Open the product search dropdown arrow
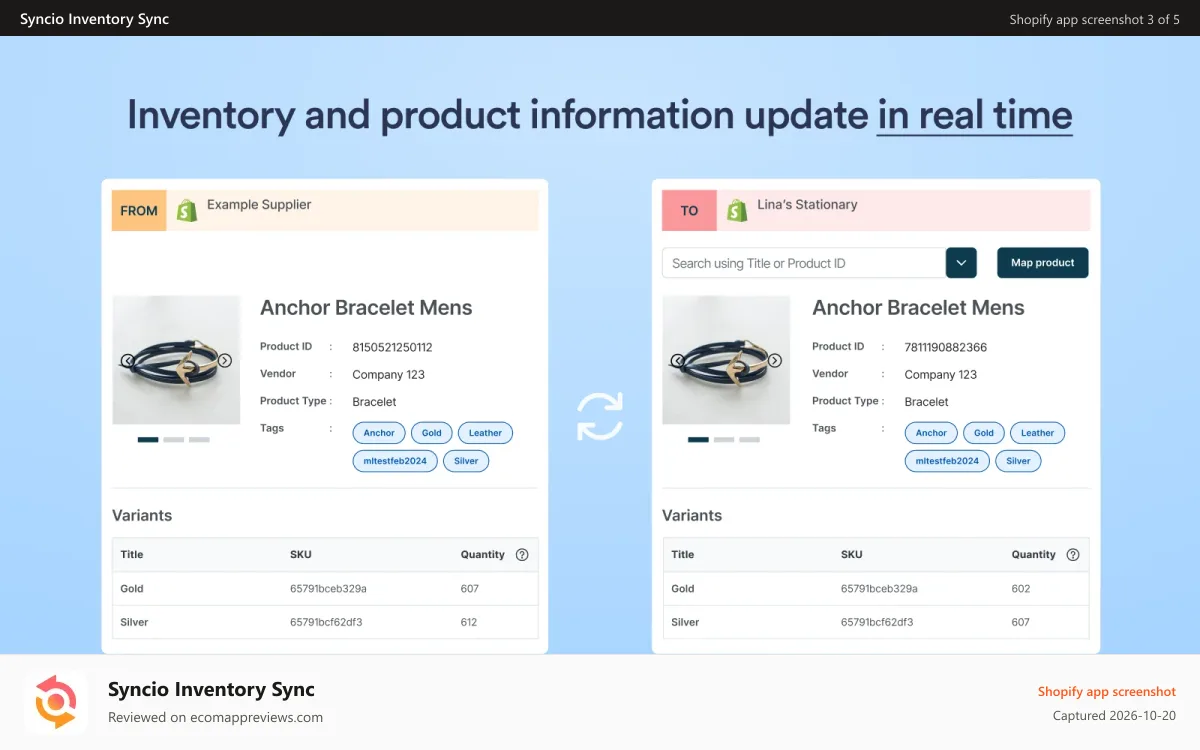 961,263
